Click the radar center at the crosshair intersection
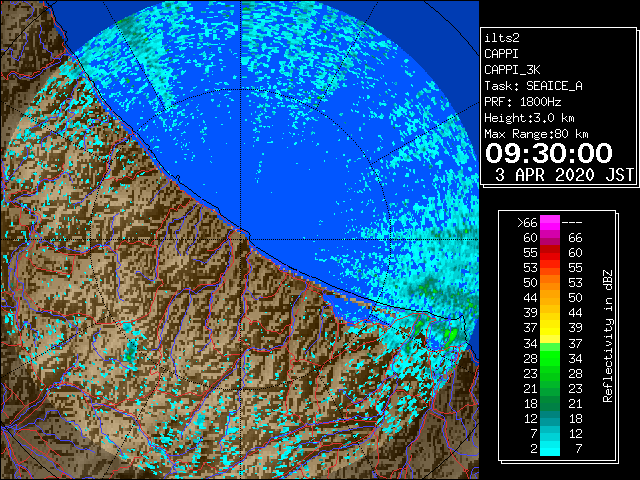Image resolution: width=640 pixels, height=480 pixels. tap(241, 240)
